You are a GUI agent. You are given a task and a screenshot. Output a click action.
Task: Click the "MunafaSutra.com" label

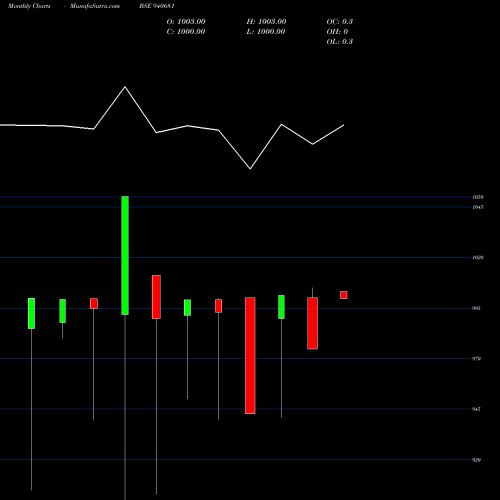(95, 6)
